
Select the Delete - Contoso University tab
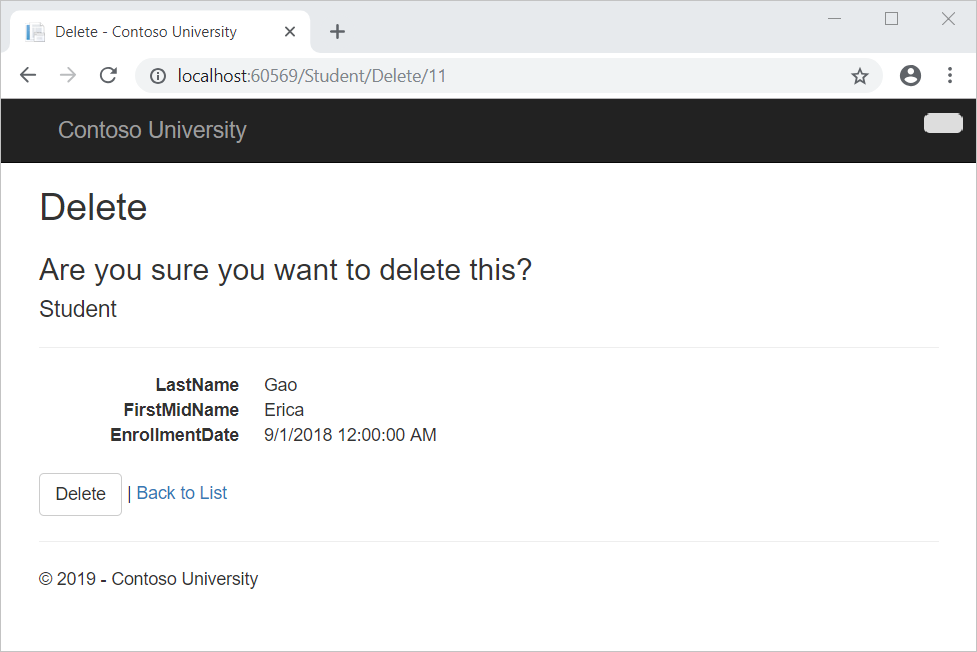tap(150, 31)
